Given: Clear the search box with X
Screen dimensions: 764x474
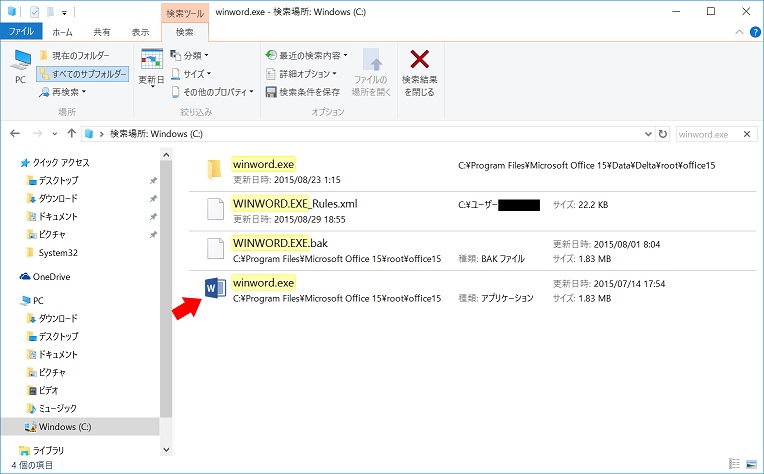Looking at the screenshot, I should click(747, 134).
